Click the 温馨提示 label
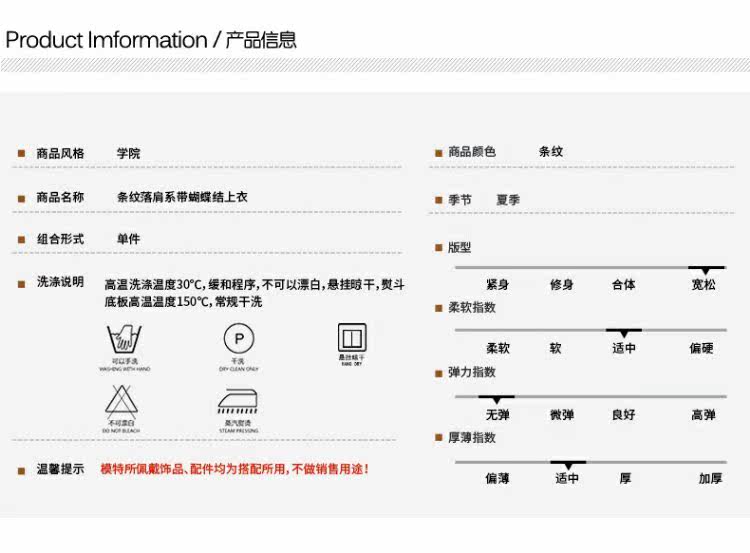Image resolution: width=750 pixels, height=553 pixels. tap(60, 469)
